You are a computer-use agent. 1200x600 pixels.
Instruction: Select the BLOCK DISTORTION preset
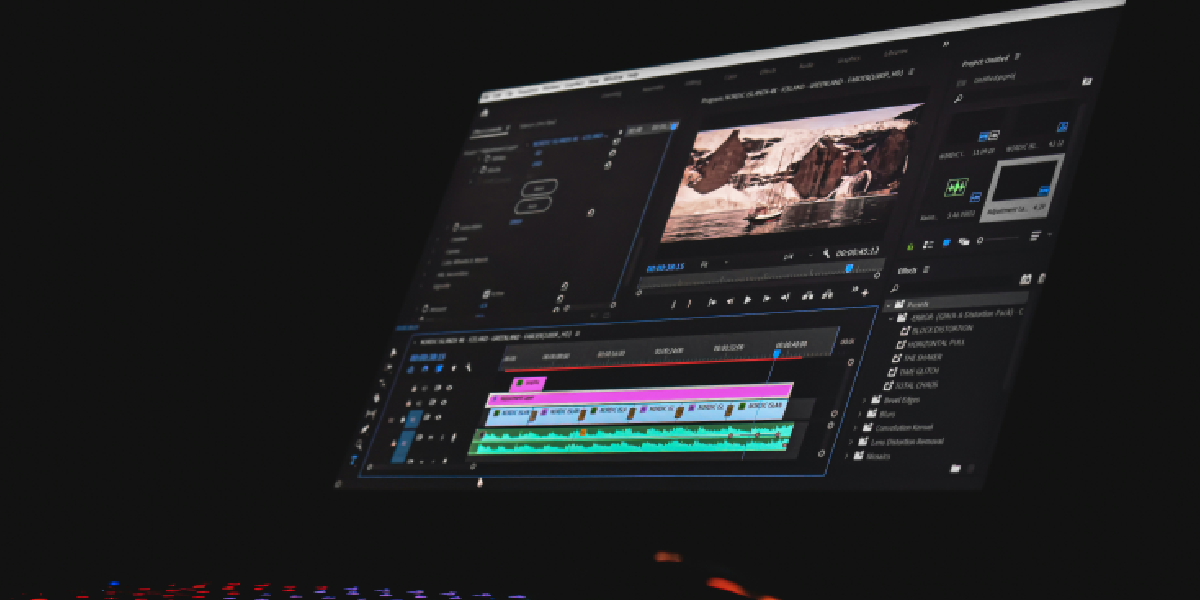(942, 329)
